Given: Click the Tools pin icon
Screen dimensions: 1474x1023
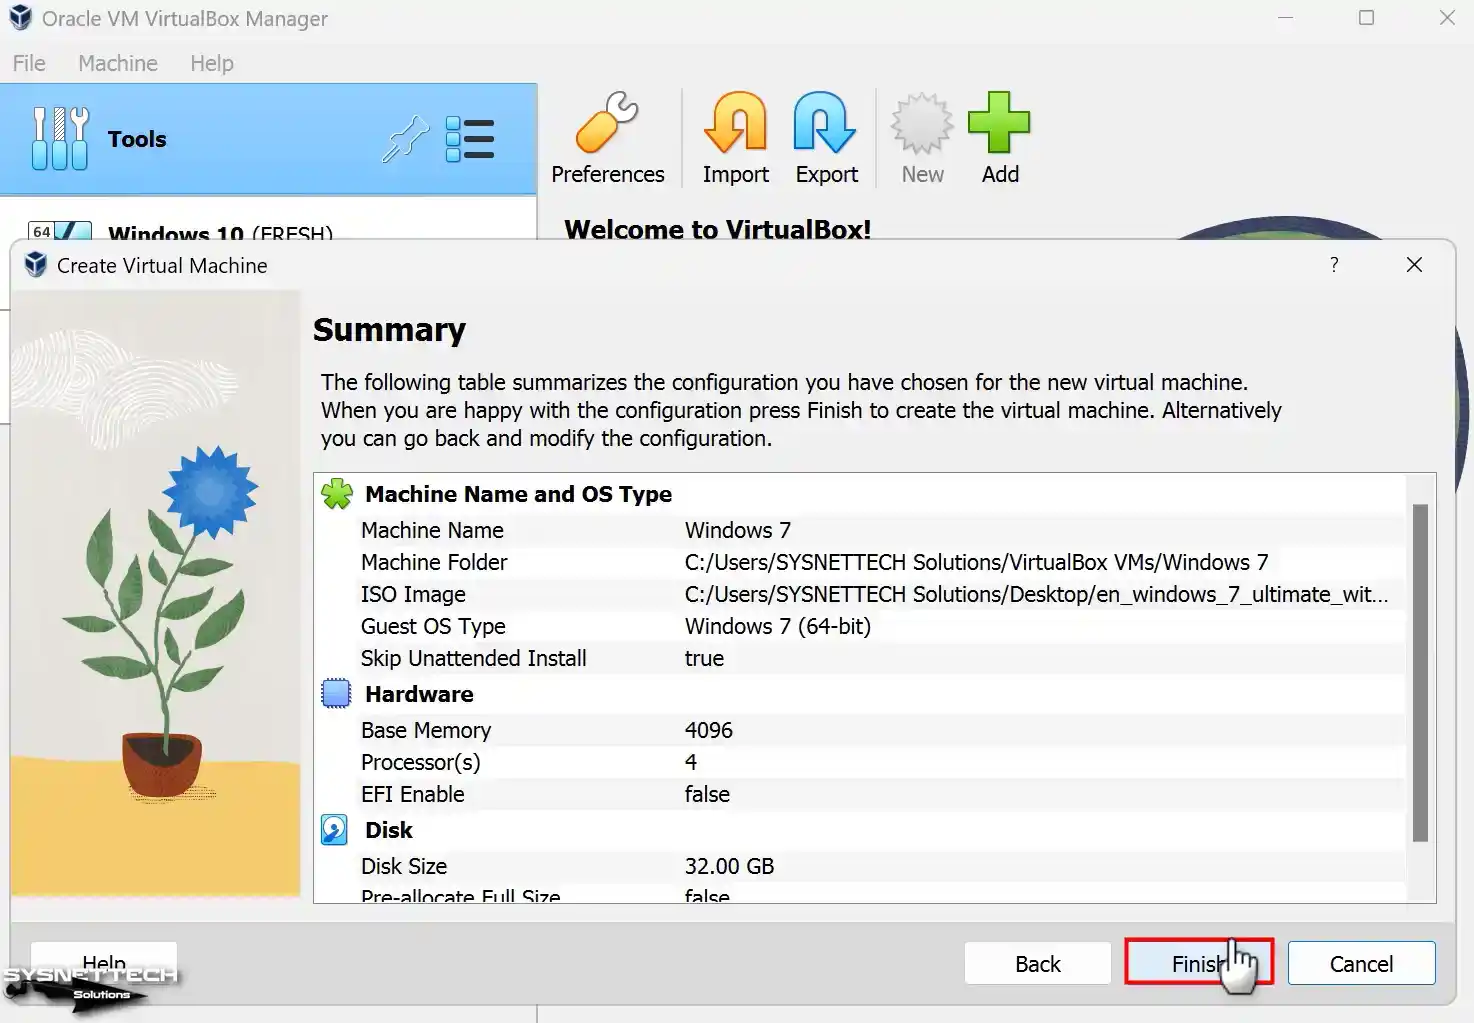Looking at the screenshot, I should (404, 139).
